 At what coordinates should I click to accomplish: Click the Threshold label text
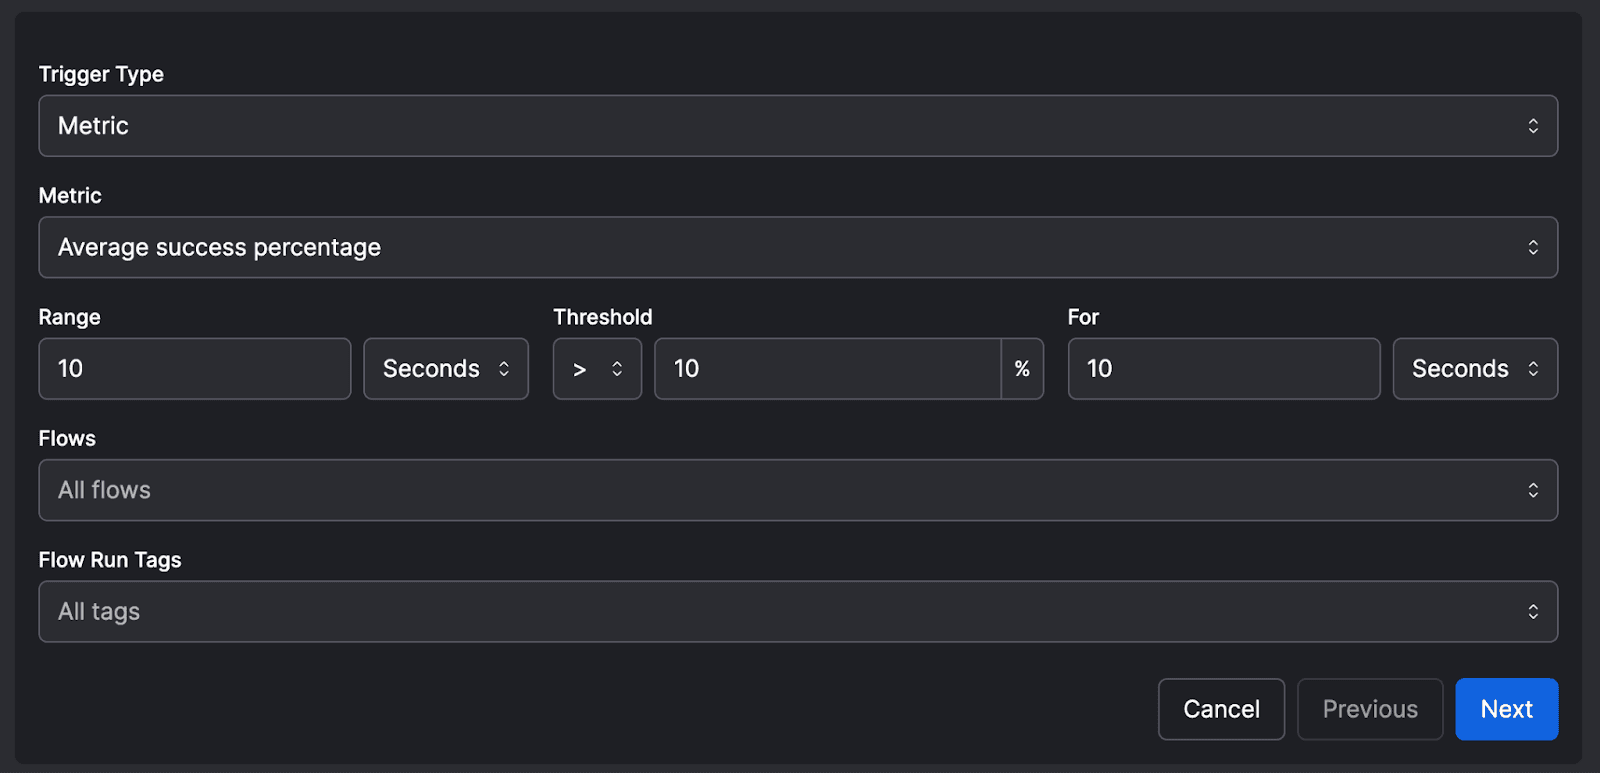[x=602, y=317]
